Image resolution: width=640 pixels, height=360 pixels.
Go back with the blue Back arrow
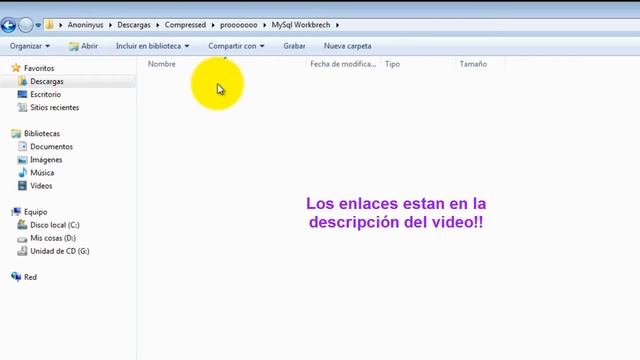[x=8, y=25]
